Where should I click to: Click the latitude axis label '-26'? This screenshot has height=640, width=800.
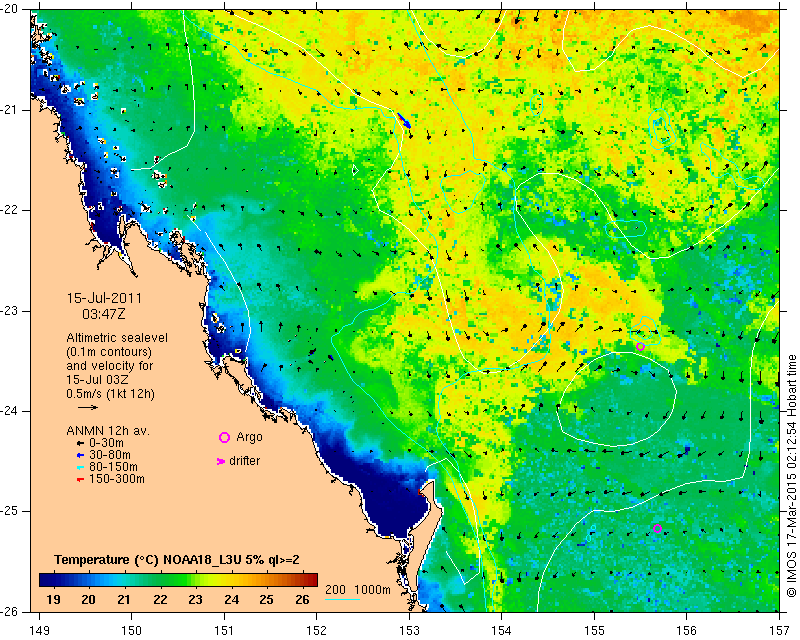click(x=10, y=612)
